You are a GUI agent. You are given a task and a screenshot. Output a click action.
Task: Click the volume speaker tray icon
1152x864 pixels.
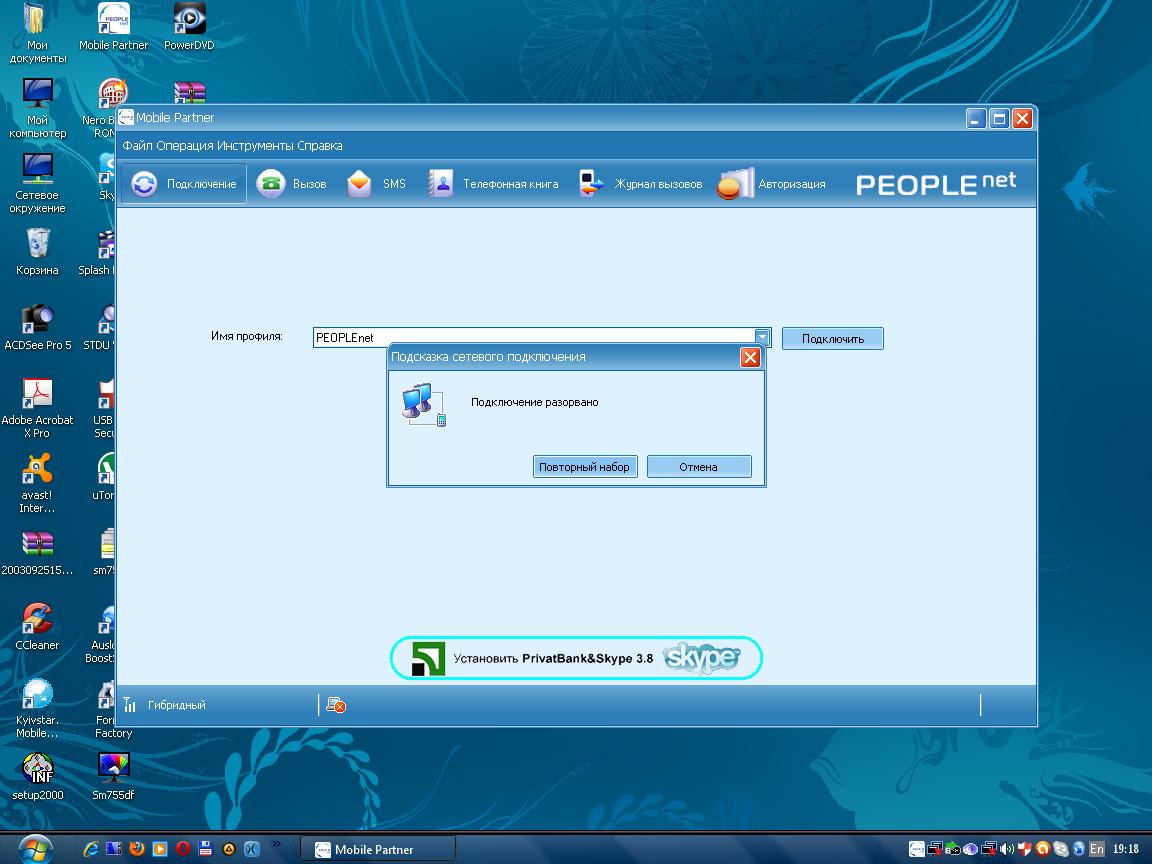pyautogui.click(x=1007, y=849)
